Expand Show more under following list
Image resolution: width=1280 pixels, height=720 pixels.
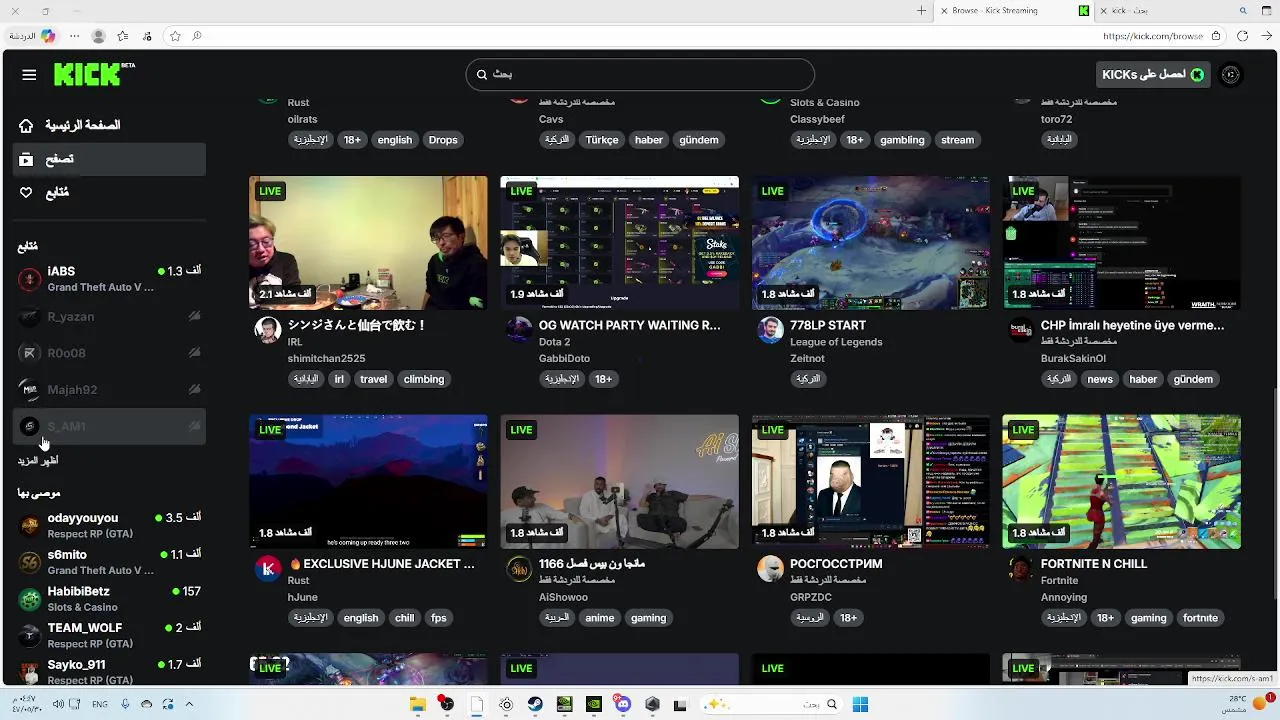38,461
